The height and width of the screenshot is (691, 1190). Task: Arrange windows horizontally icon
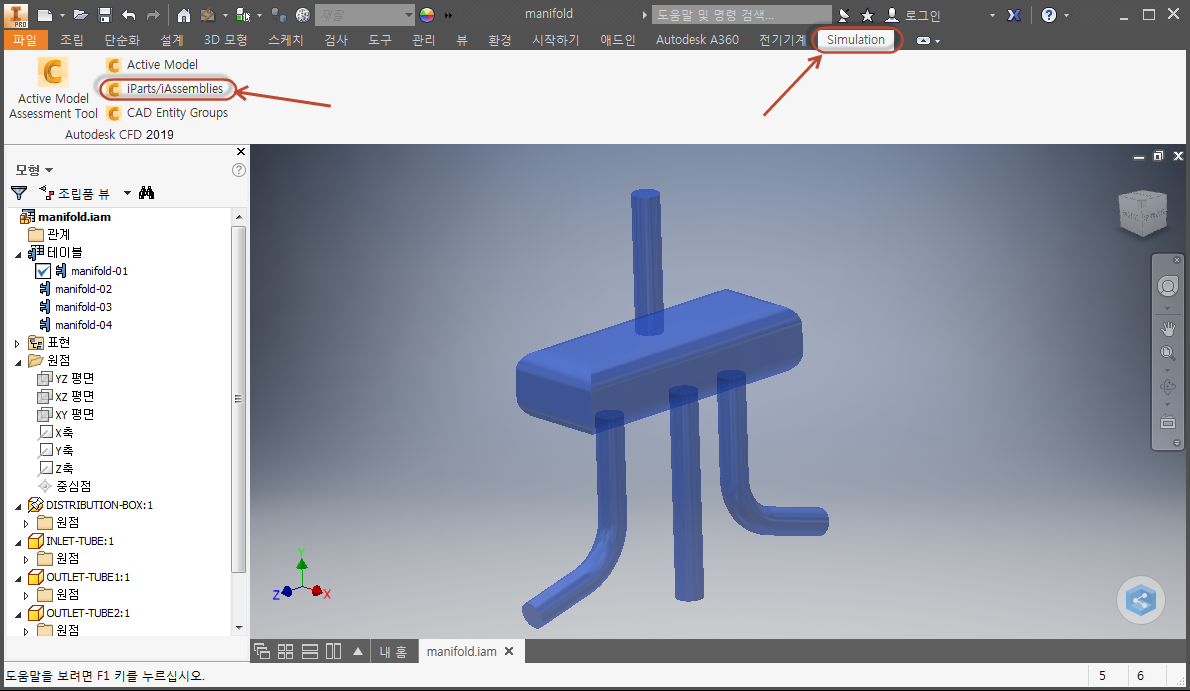310,652
